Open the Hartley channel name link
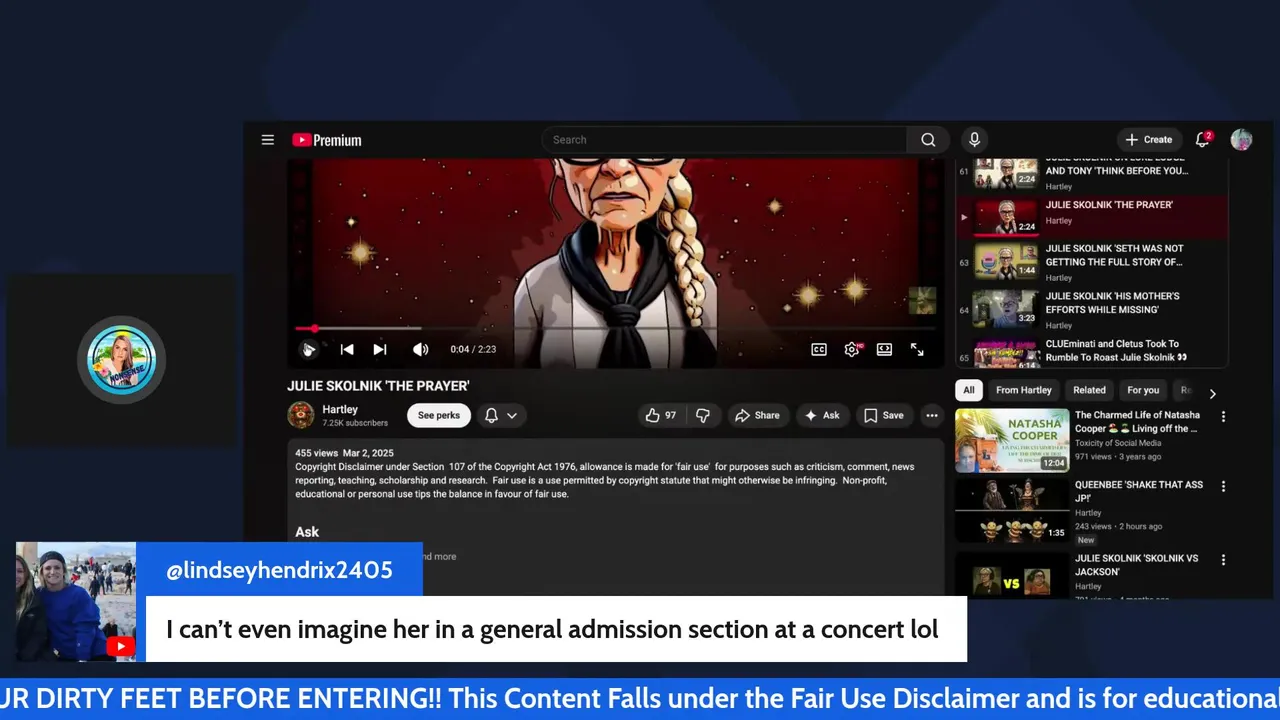The height and width of the screenshot is (720, 1280). coord(340,409)
